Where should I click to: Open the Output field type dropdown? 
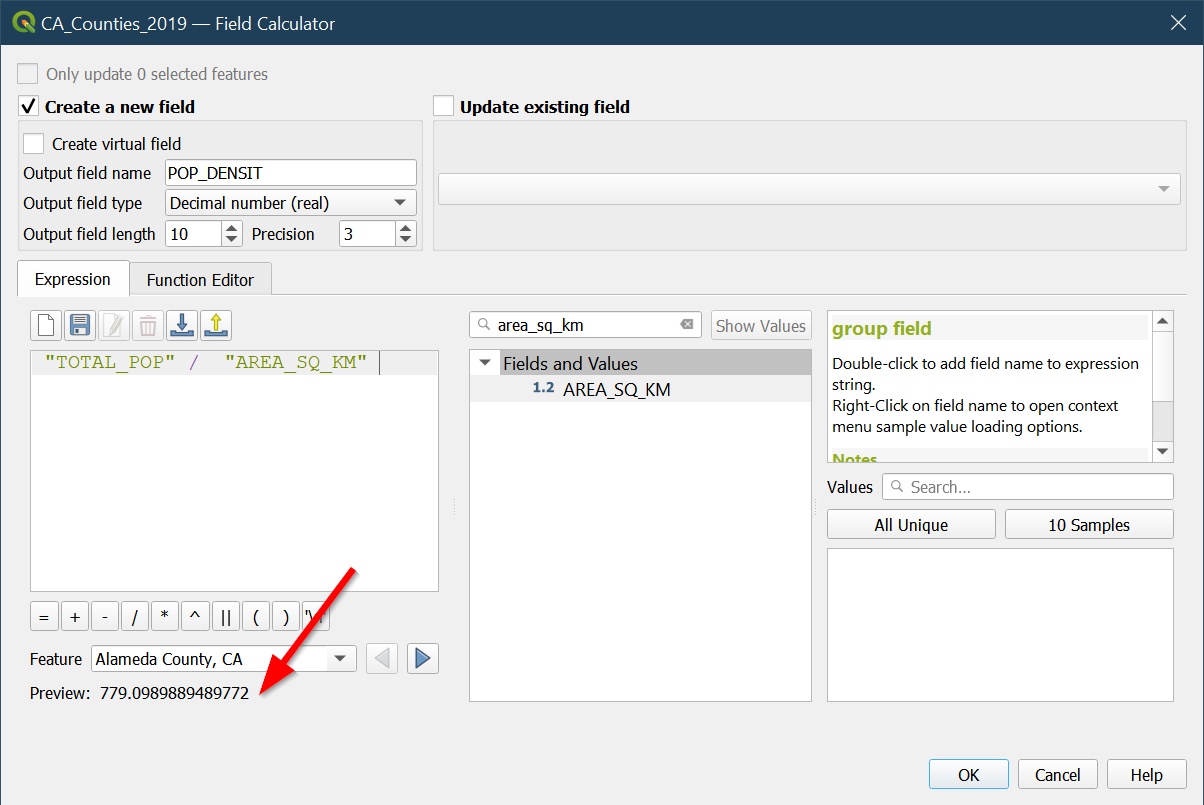(x=290, y=203)
